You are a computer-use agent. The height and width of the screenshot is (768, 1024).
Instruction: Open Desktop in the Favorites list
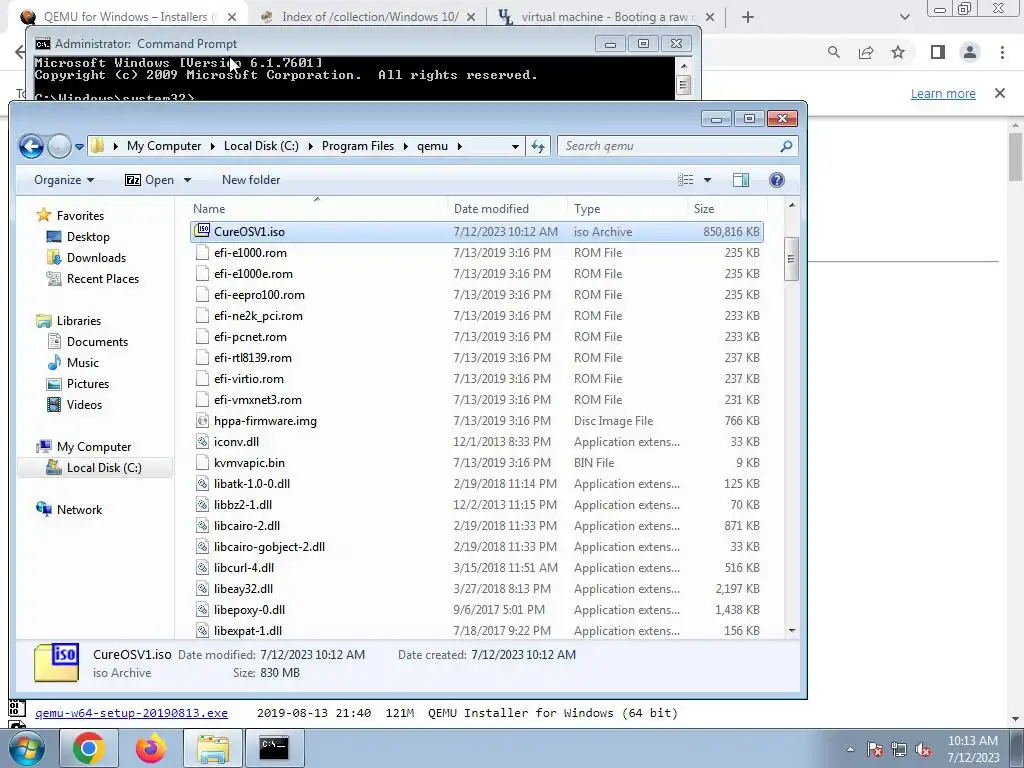click(88, 237)
